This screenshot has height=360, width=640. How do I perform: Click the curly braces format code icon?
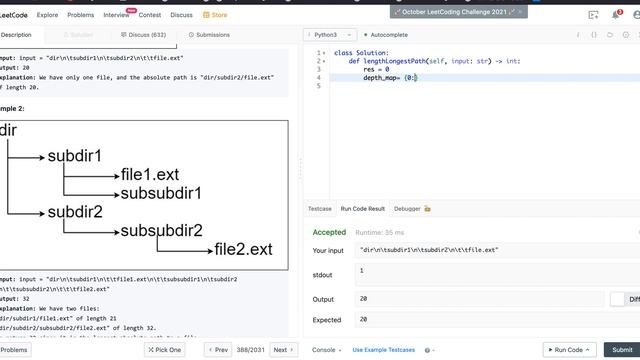pyautogui.click(x=594, y=35)
